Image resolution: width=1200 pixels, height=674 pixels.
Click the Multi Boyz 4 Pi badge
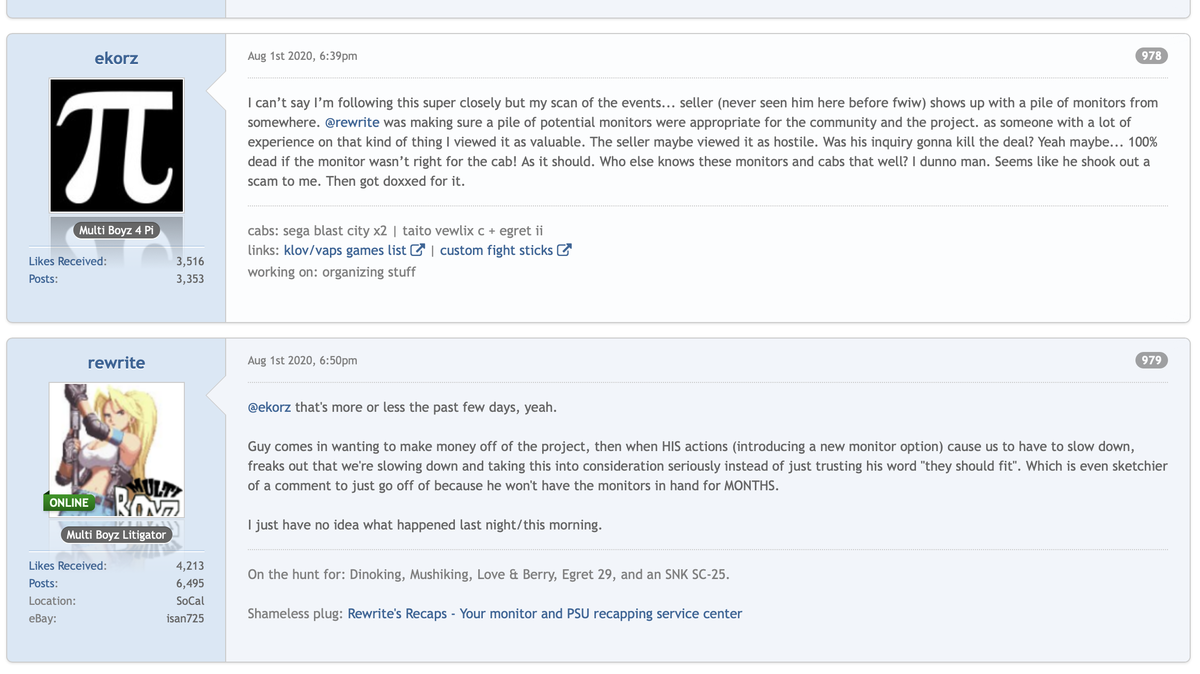pos(116,230)
